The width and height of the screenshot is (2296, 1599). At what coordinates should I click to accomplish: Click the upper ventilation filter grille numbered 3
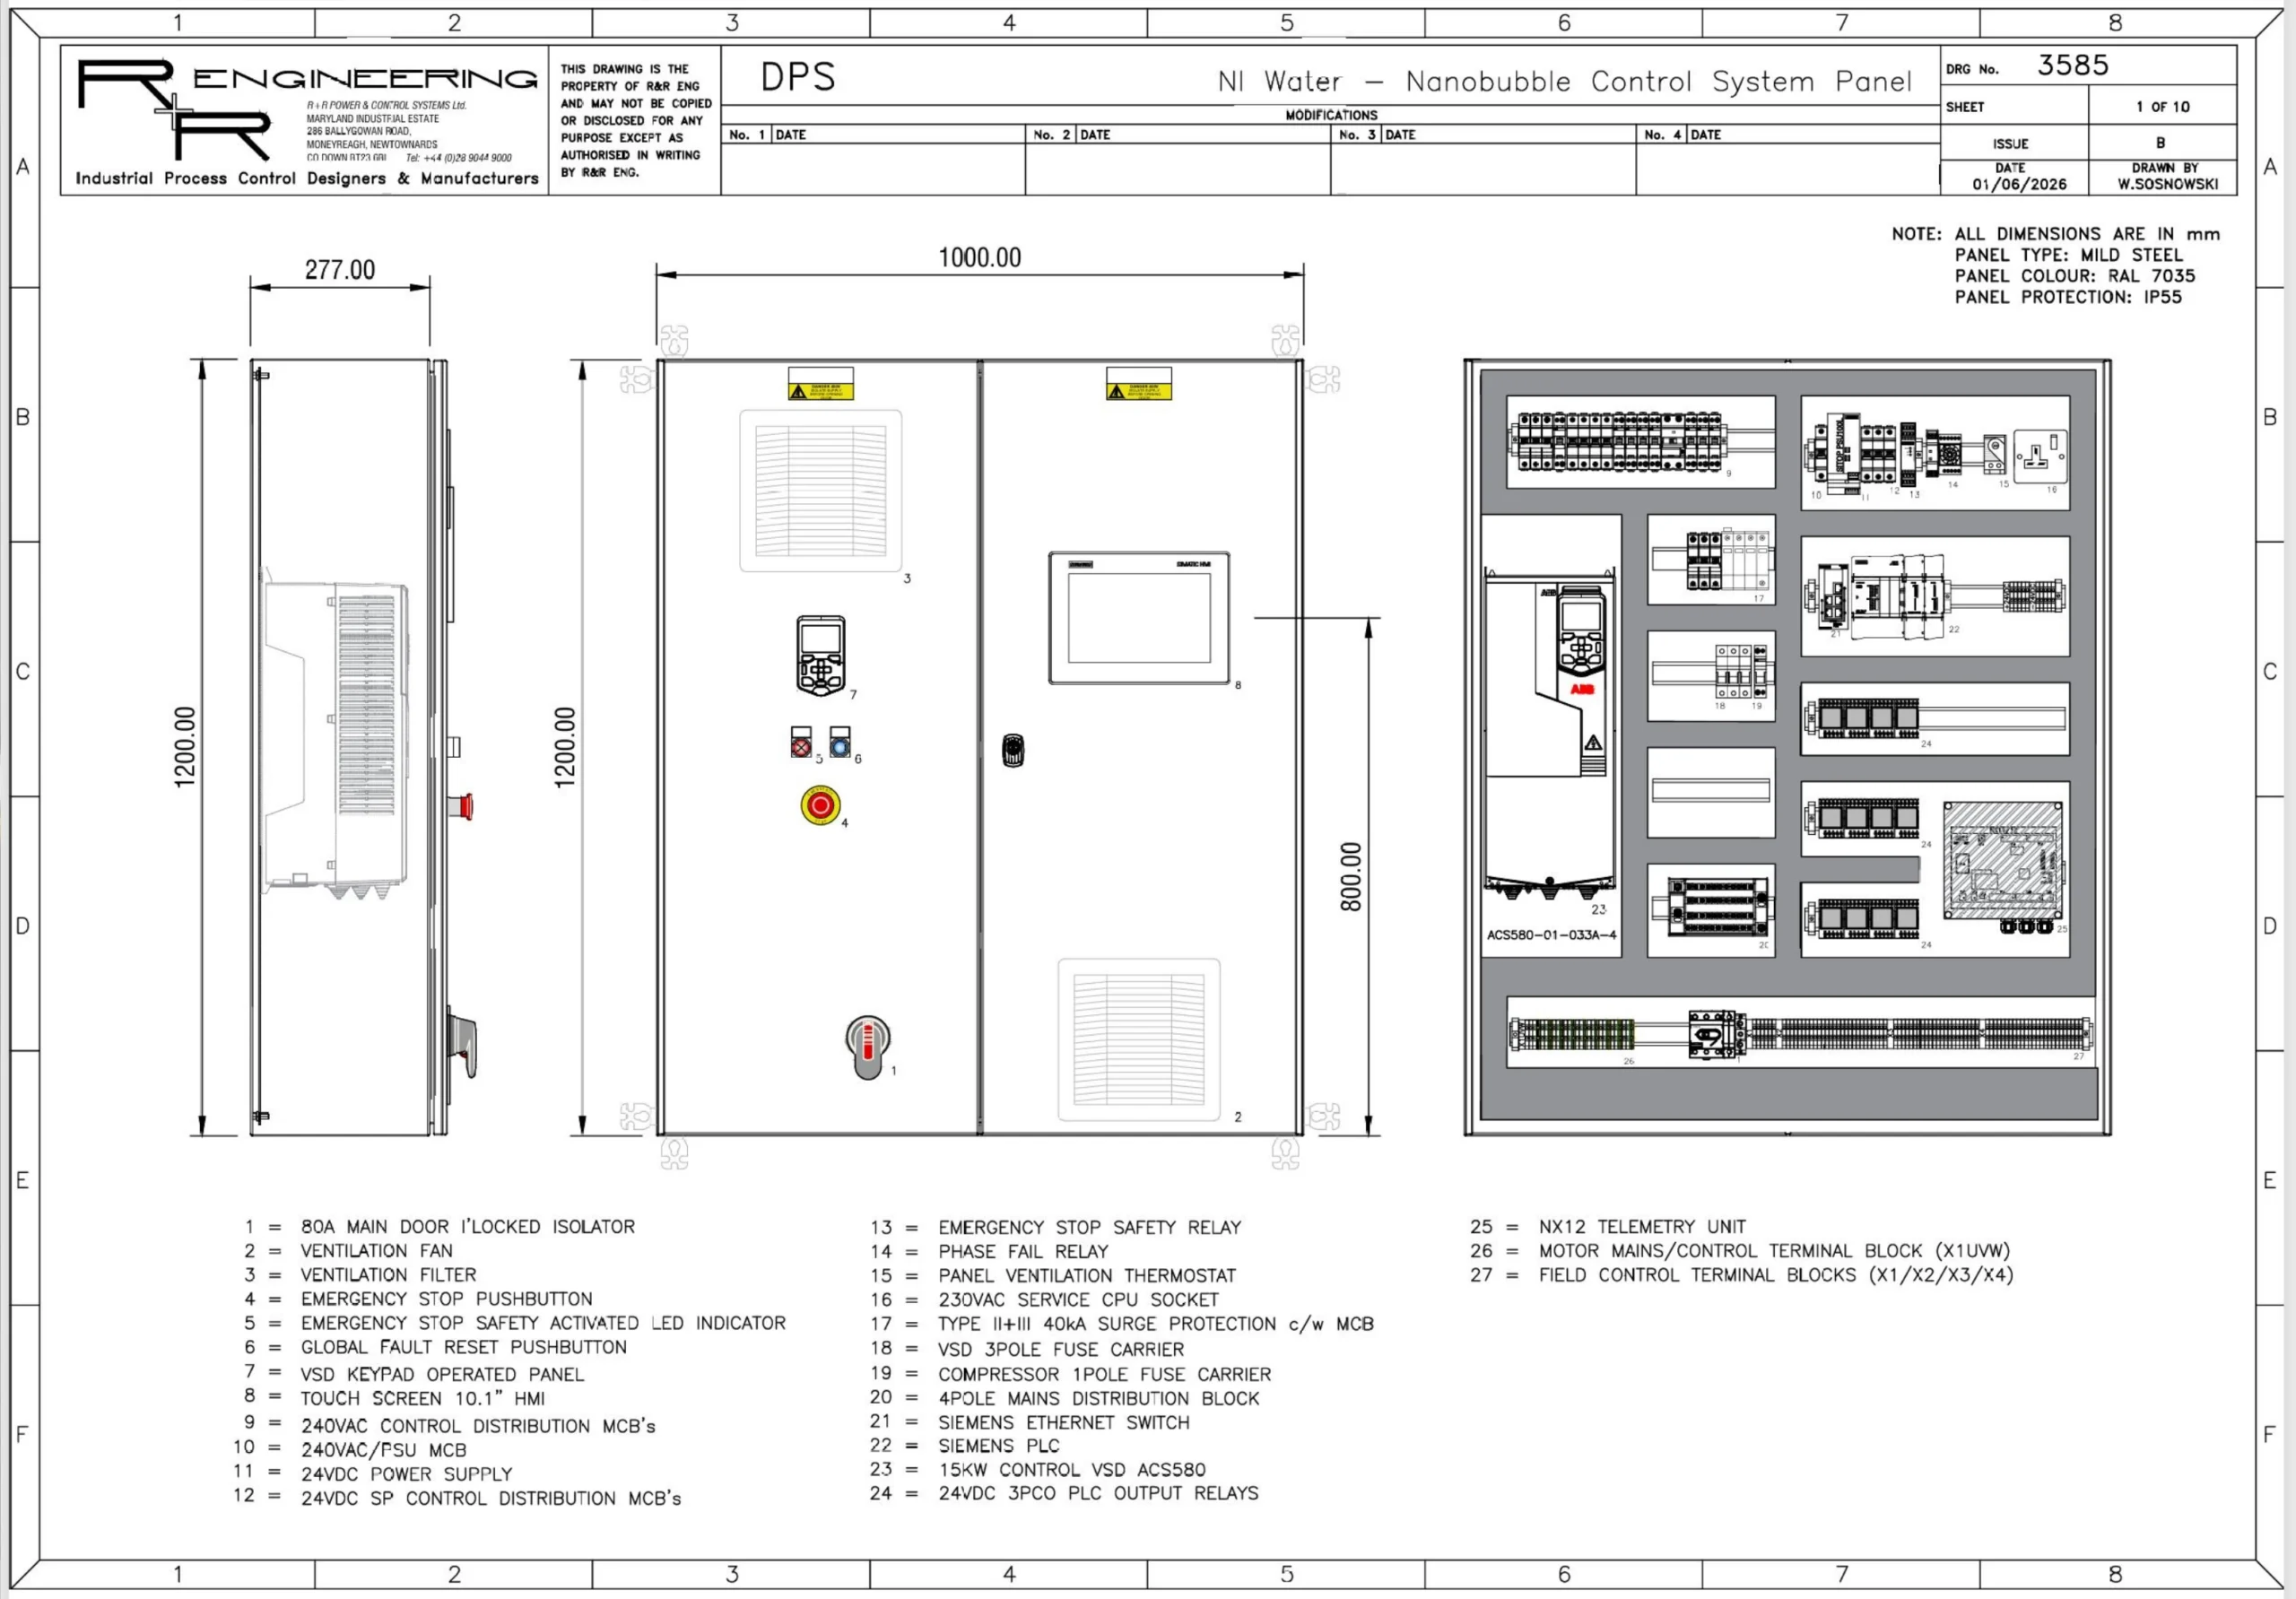(820, 490)
